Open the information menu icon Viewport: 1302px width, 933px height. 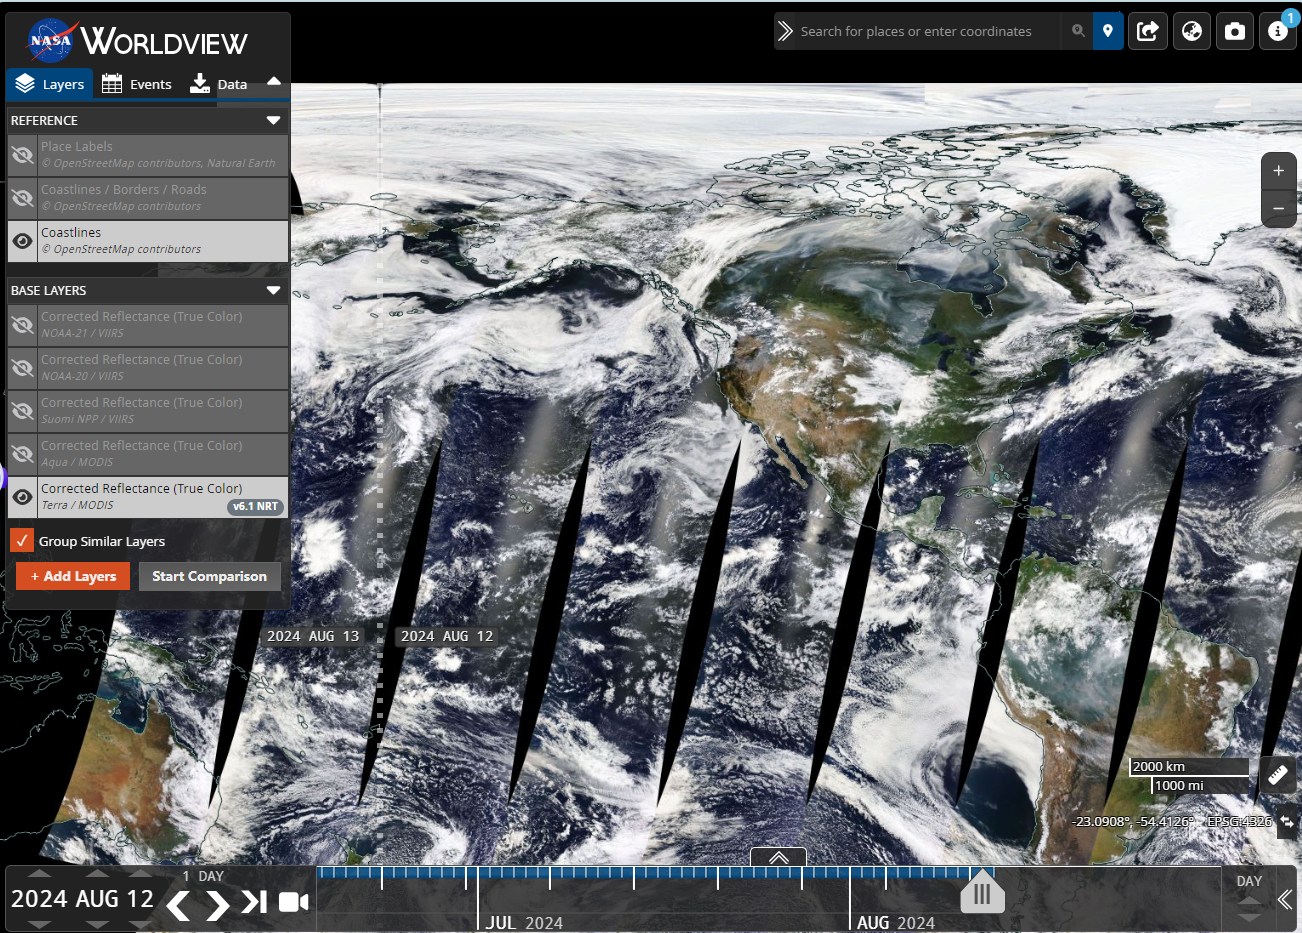[x=1278, y=31]
